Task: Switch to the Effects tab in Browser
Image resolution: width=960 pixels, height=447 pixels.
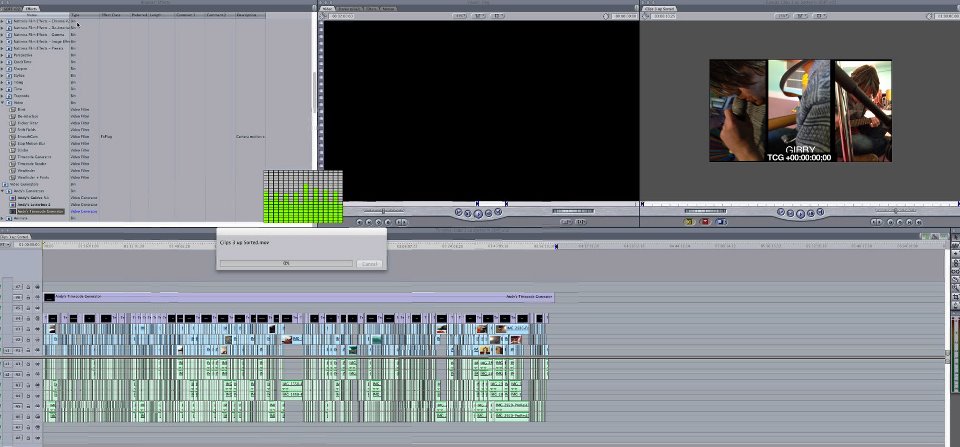Action: click(x=32, y=8)
